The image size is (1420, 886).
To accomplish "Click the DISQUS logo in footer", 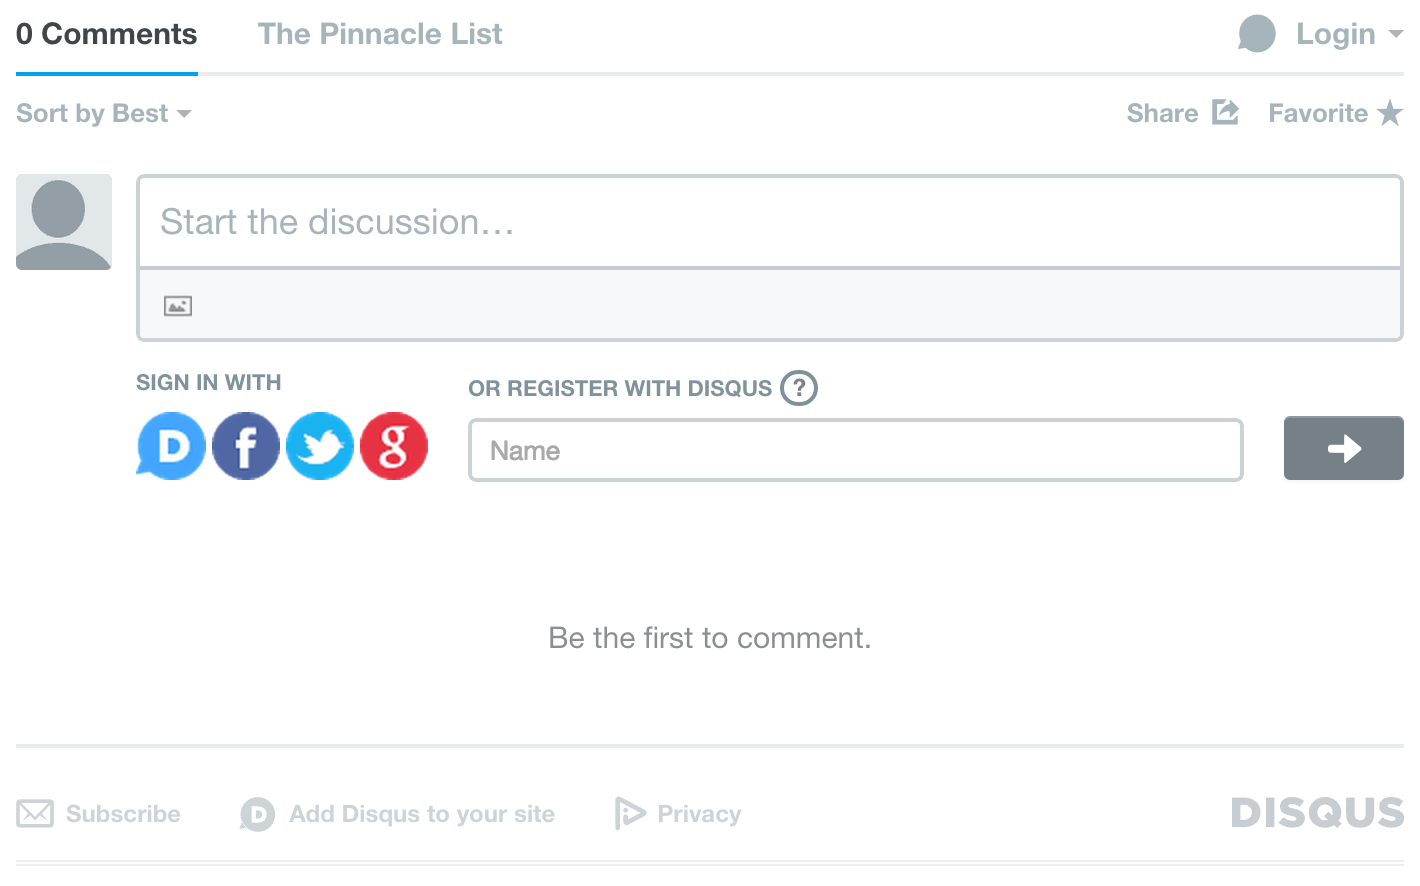I will point(1317,813).
